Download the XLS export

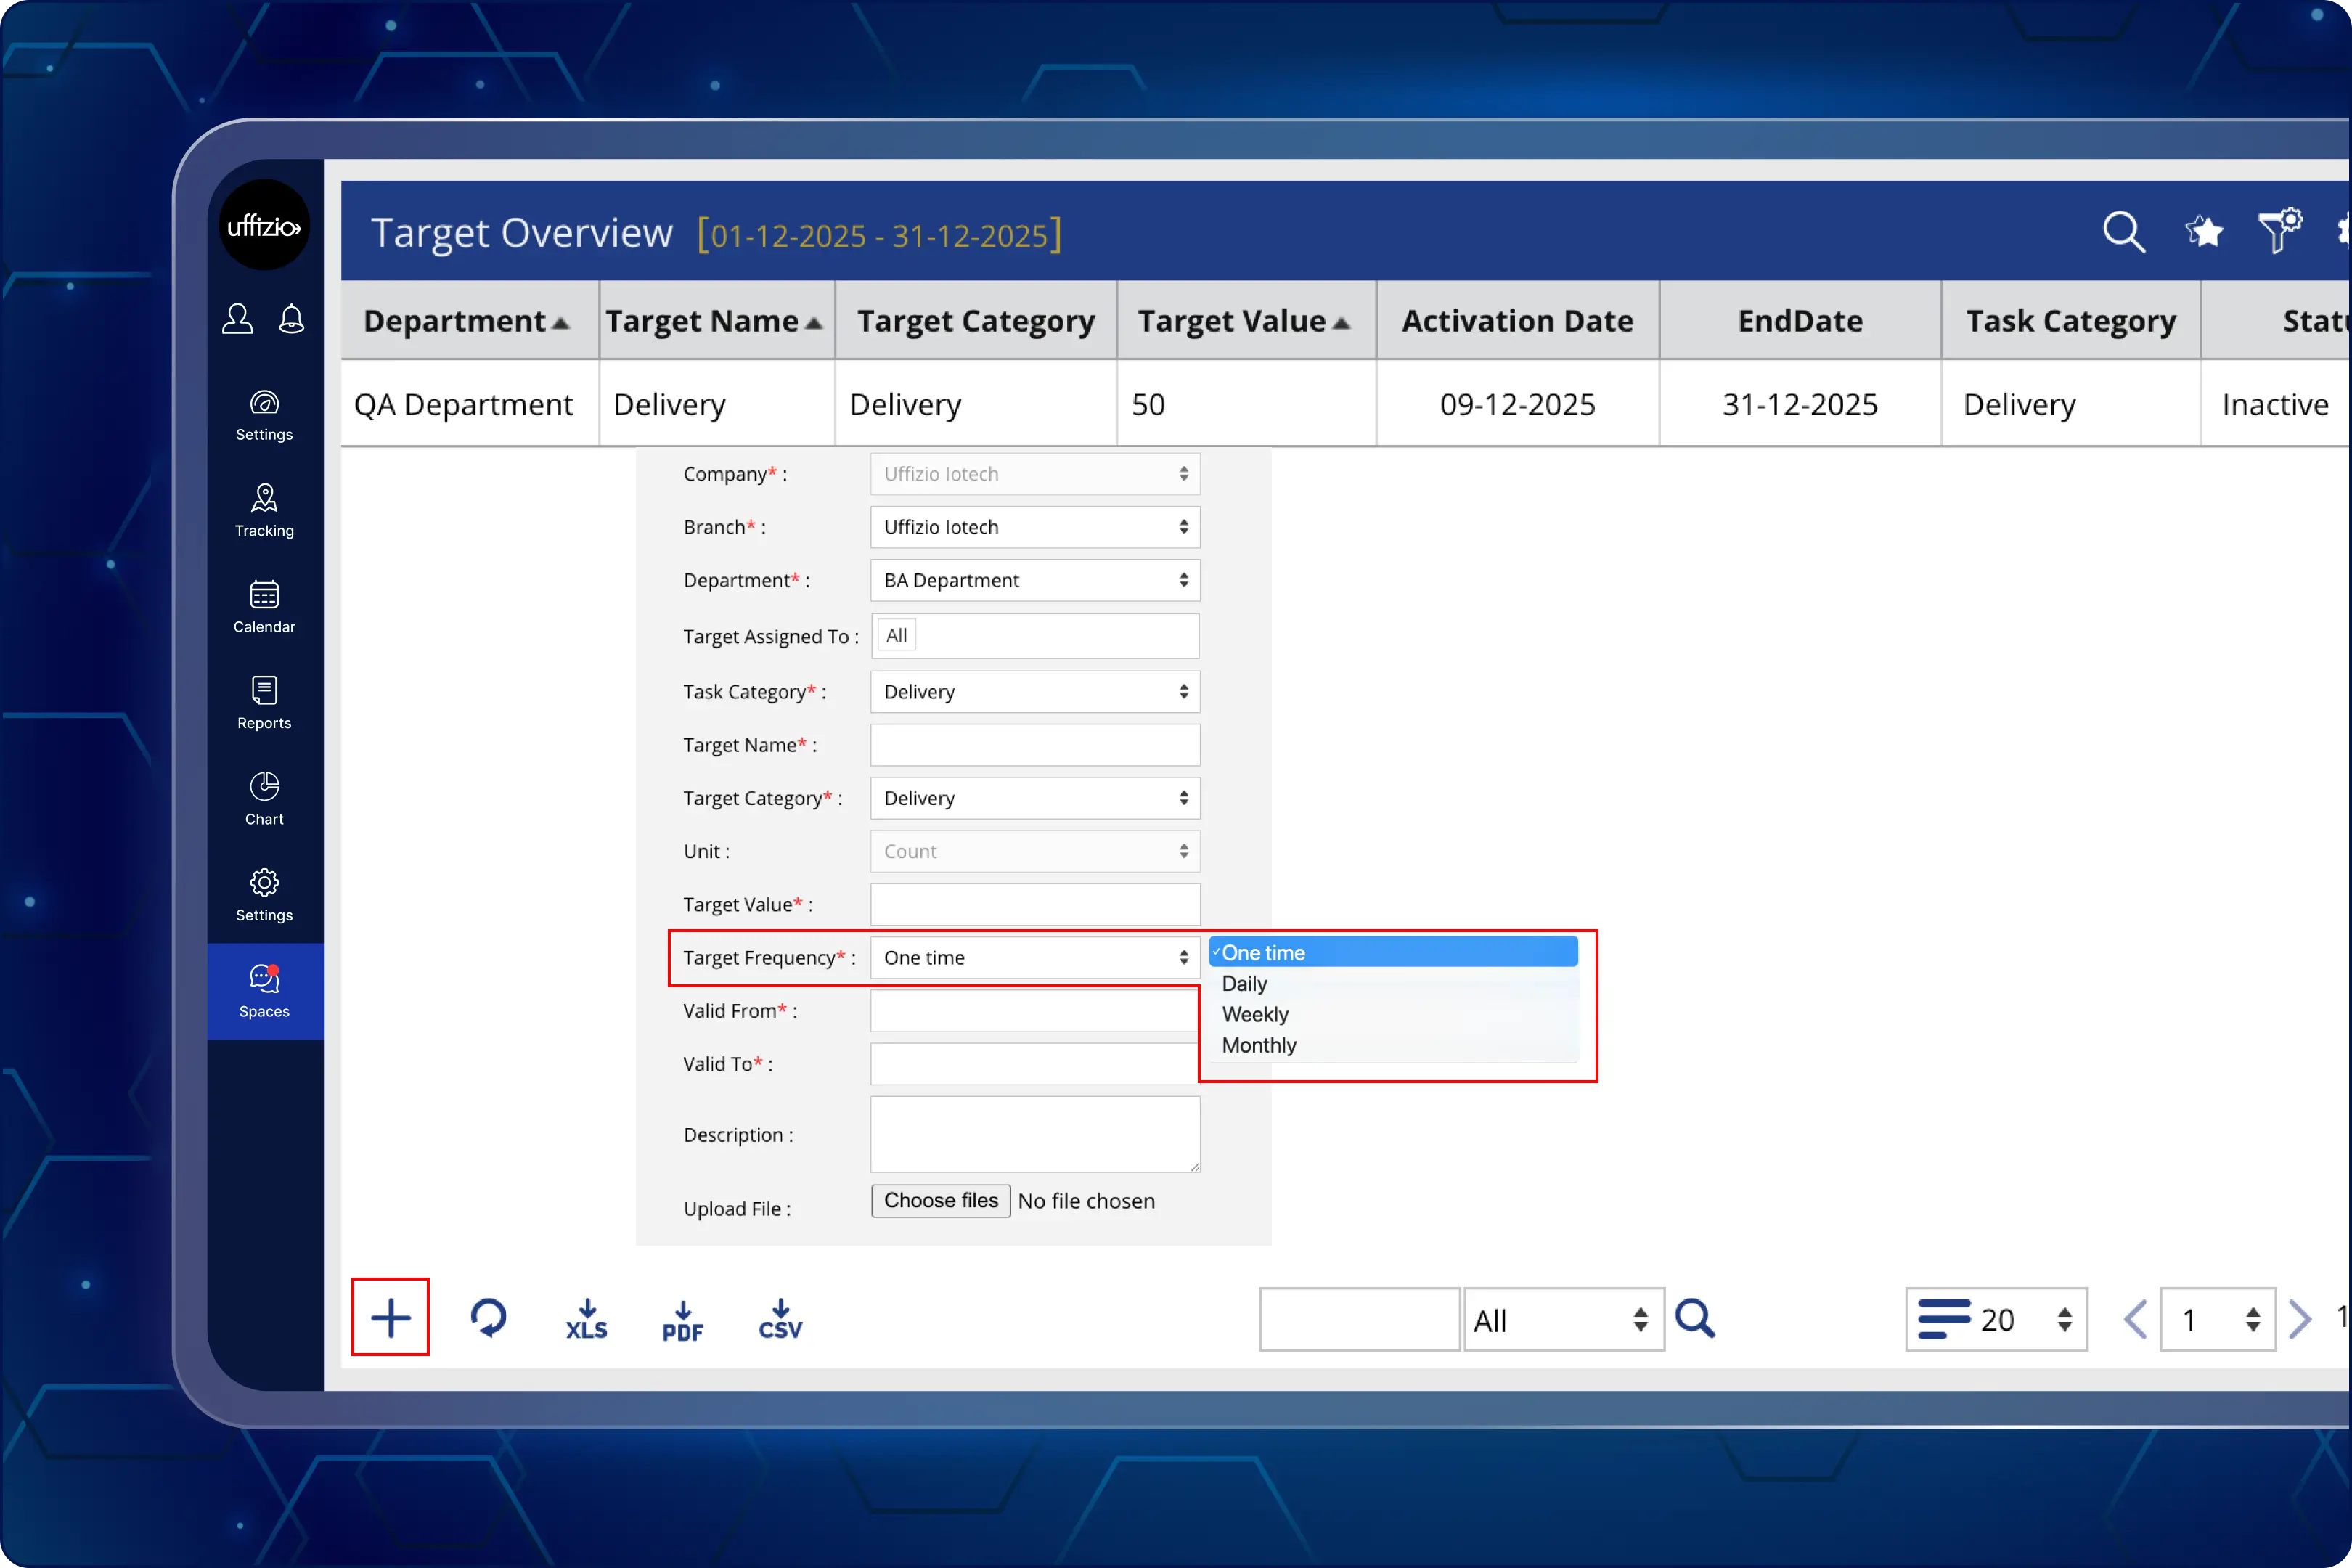586,1319
